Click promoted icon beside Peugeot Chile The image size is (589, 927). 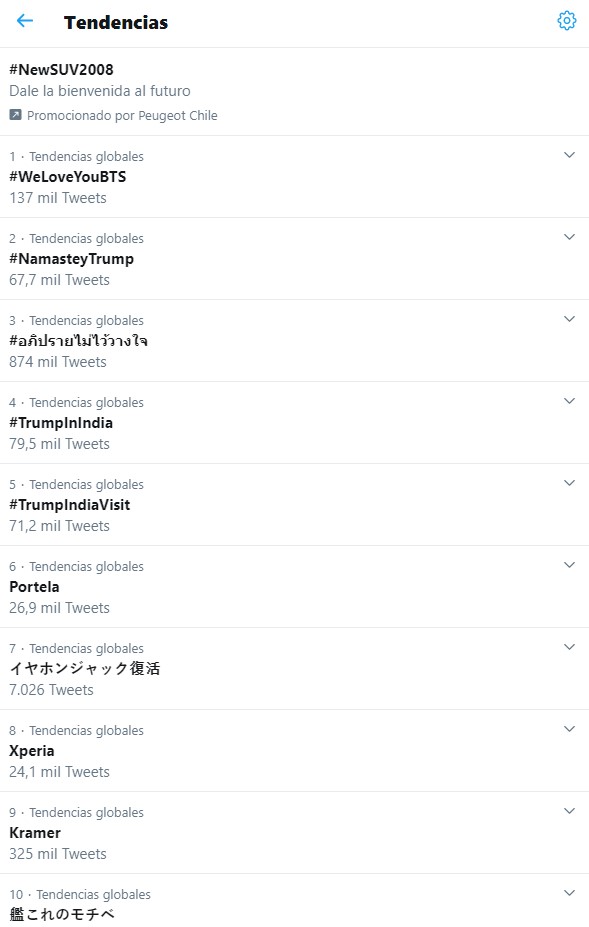tap(15, 115)
